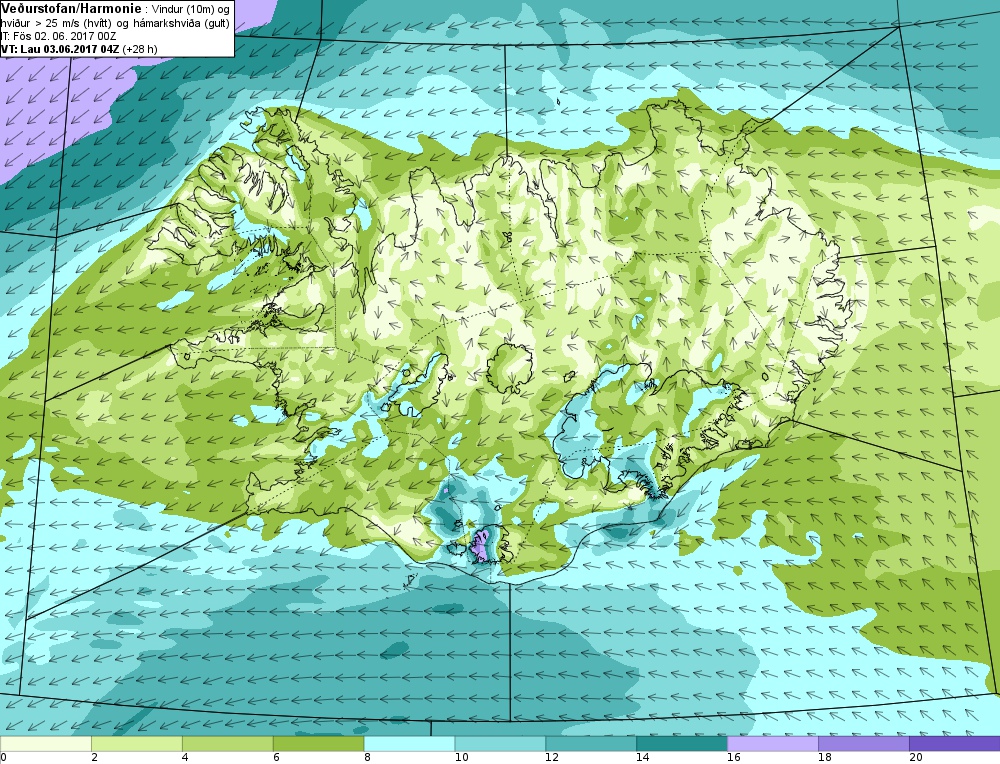Click the legend scale label '16'
Screen dimensions: 1000x764
(x=733, y=758)
